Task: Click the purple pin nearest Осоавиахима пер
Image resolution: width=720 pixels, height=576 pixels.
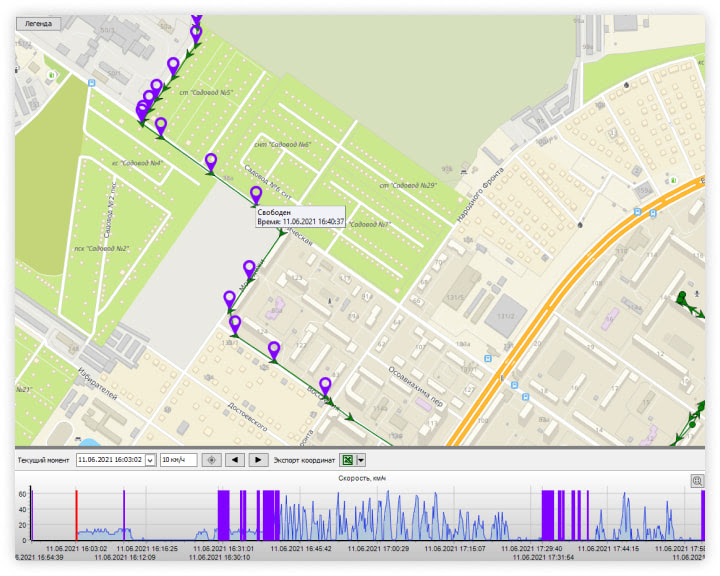Action: click(324, 385)
